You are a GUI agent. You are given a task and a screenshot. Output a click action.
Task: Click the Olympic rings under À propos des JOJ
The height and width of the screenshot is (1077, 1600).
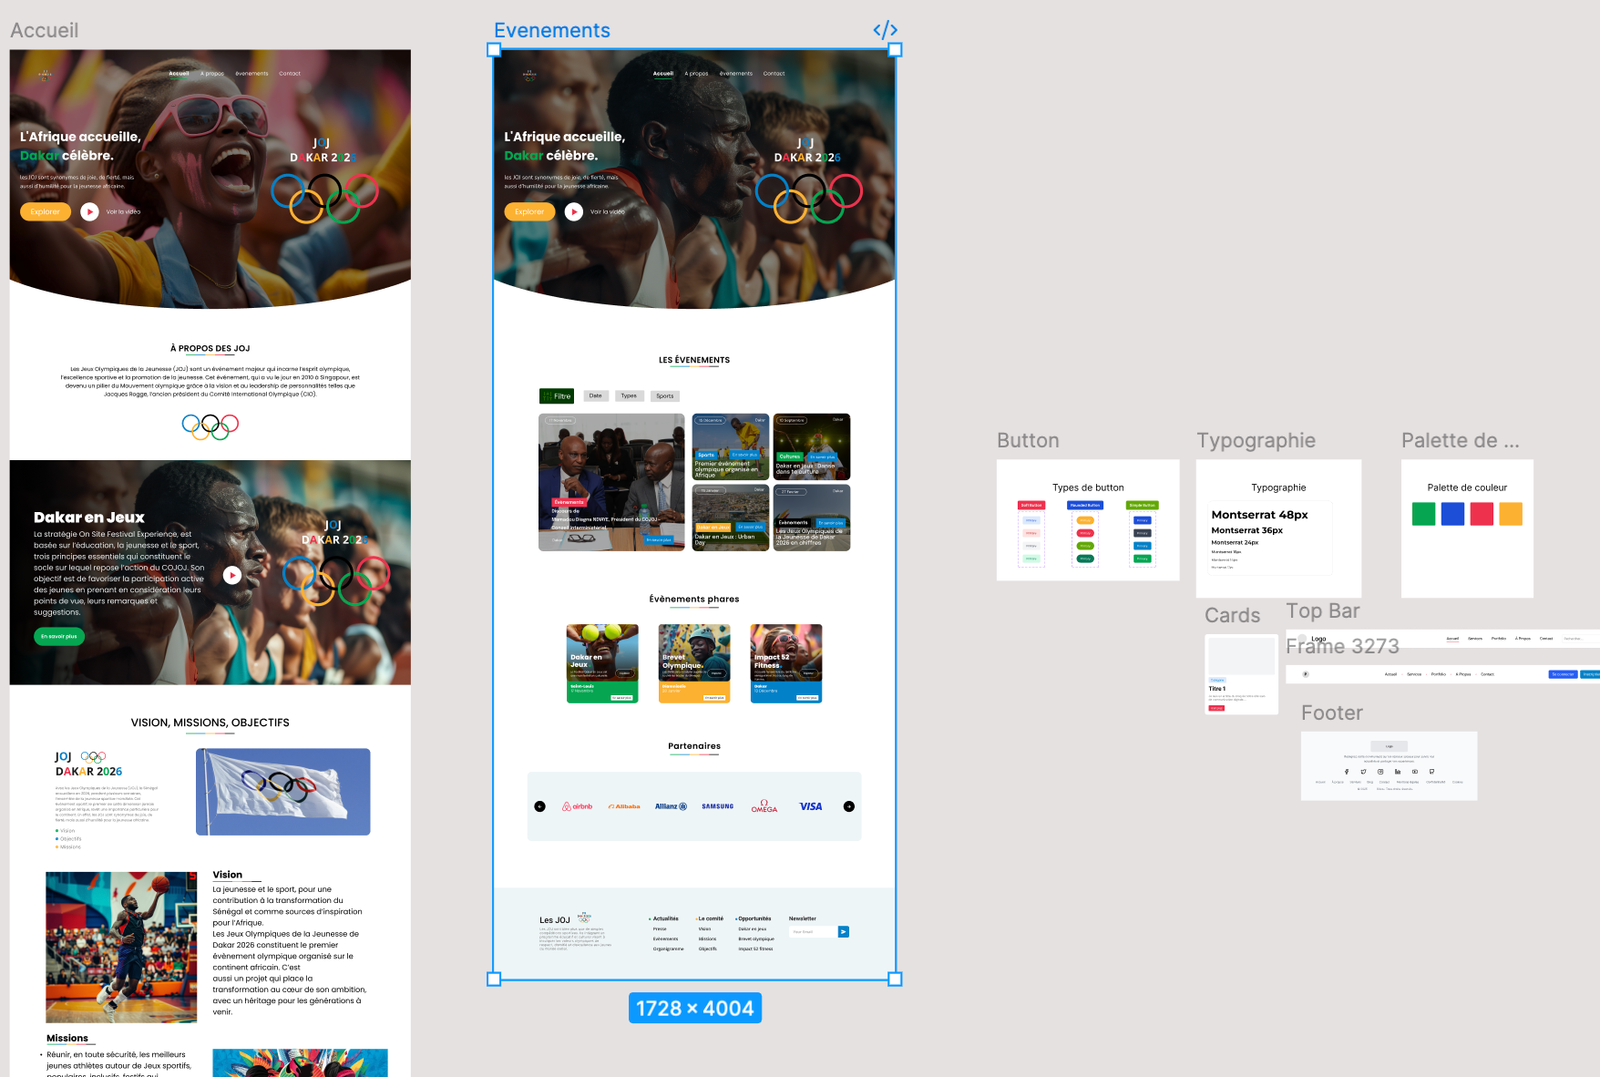[x=210, y=427]
